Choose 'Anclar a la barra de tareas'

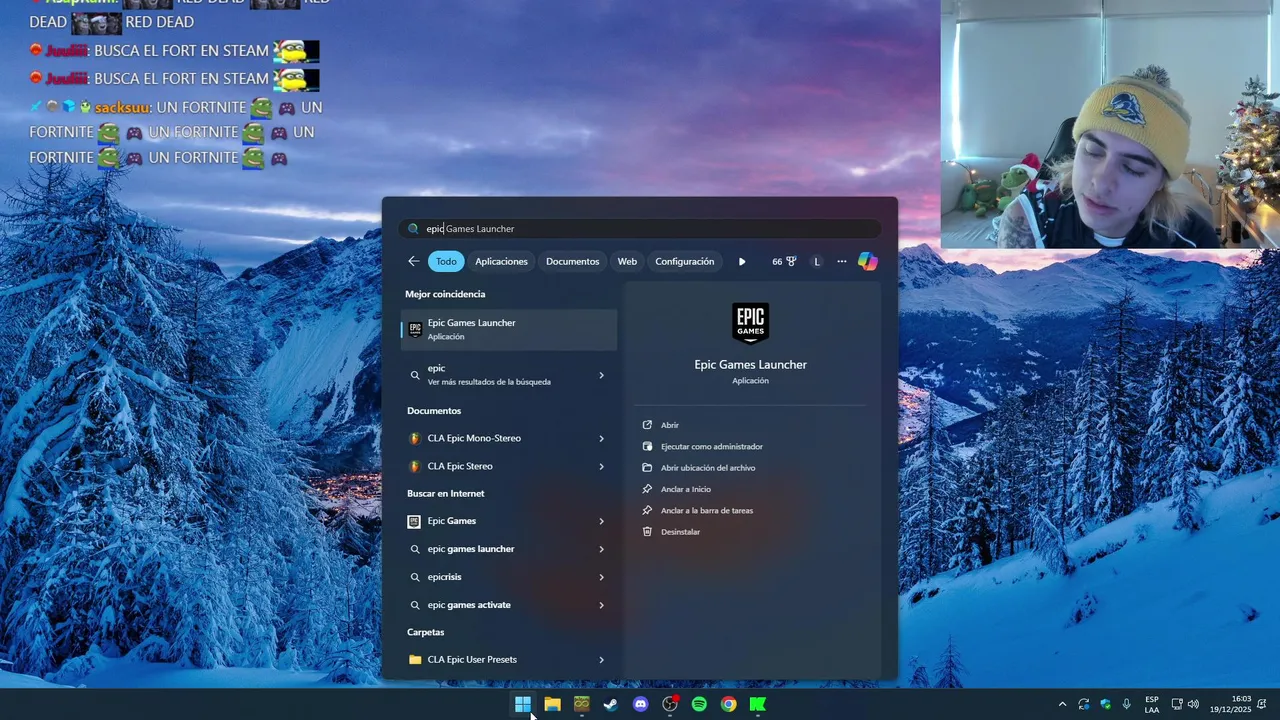tap(706, 511)
